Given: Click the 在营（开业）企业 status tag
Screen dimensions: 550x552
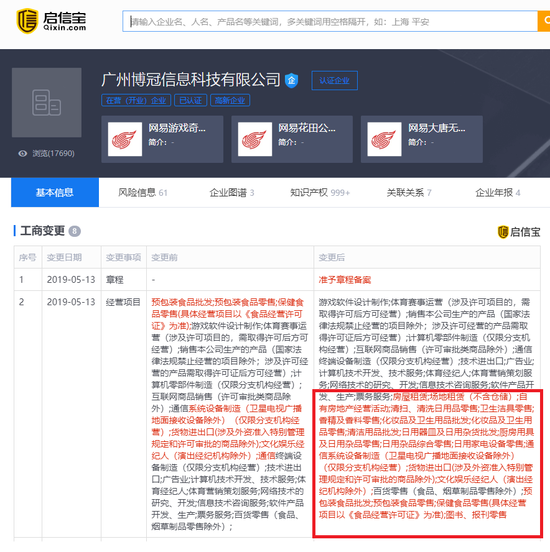Looking at the screenshot, I should coord(136,100).
